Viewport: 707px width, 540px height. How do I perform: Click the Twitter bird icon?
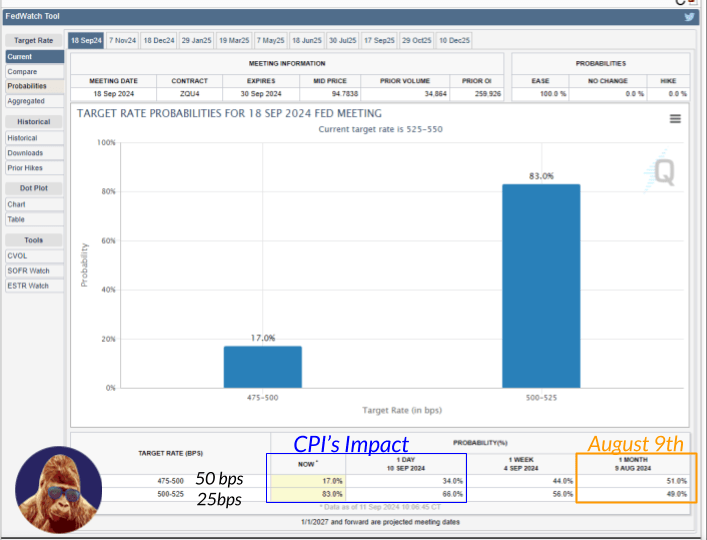click(x=689, y=17)
